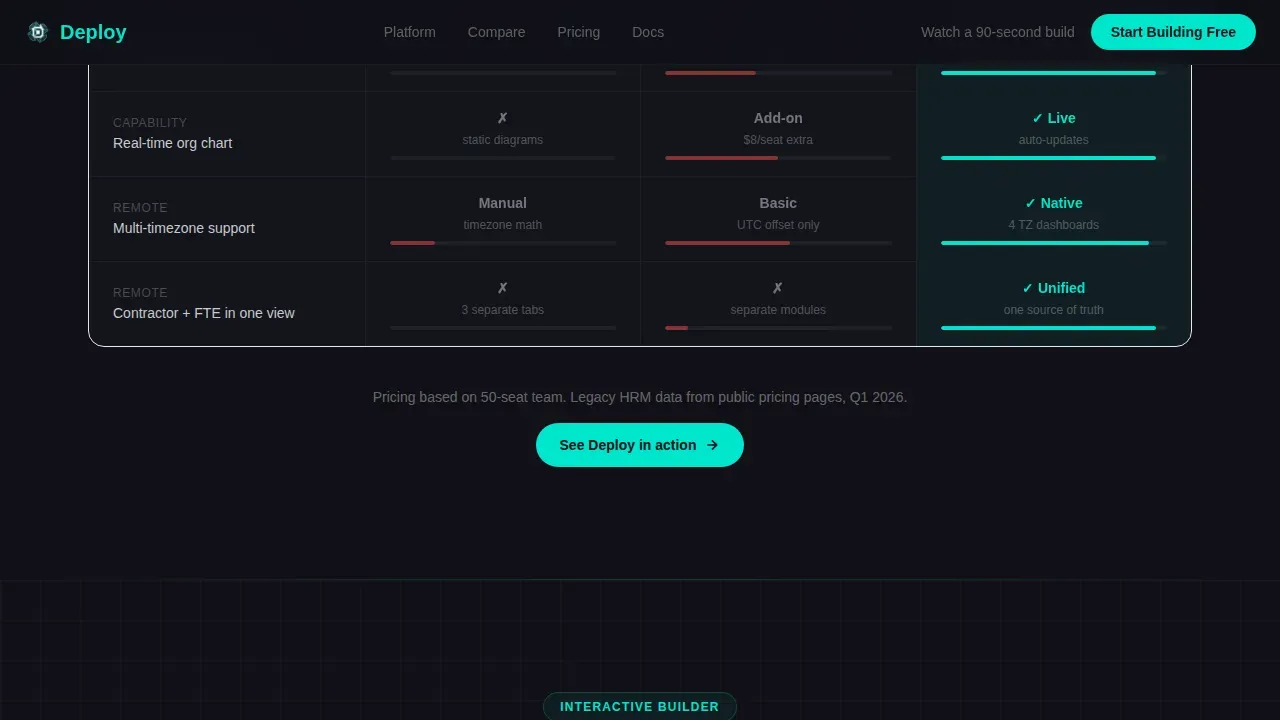The height and width of the screenshot is (720, 1280).
Task: Click the progress bar under Add-on
Action: [x=778, y=158]
